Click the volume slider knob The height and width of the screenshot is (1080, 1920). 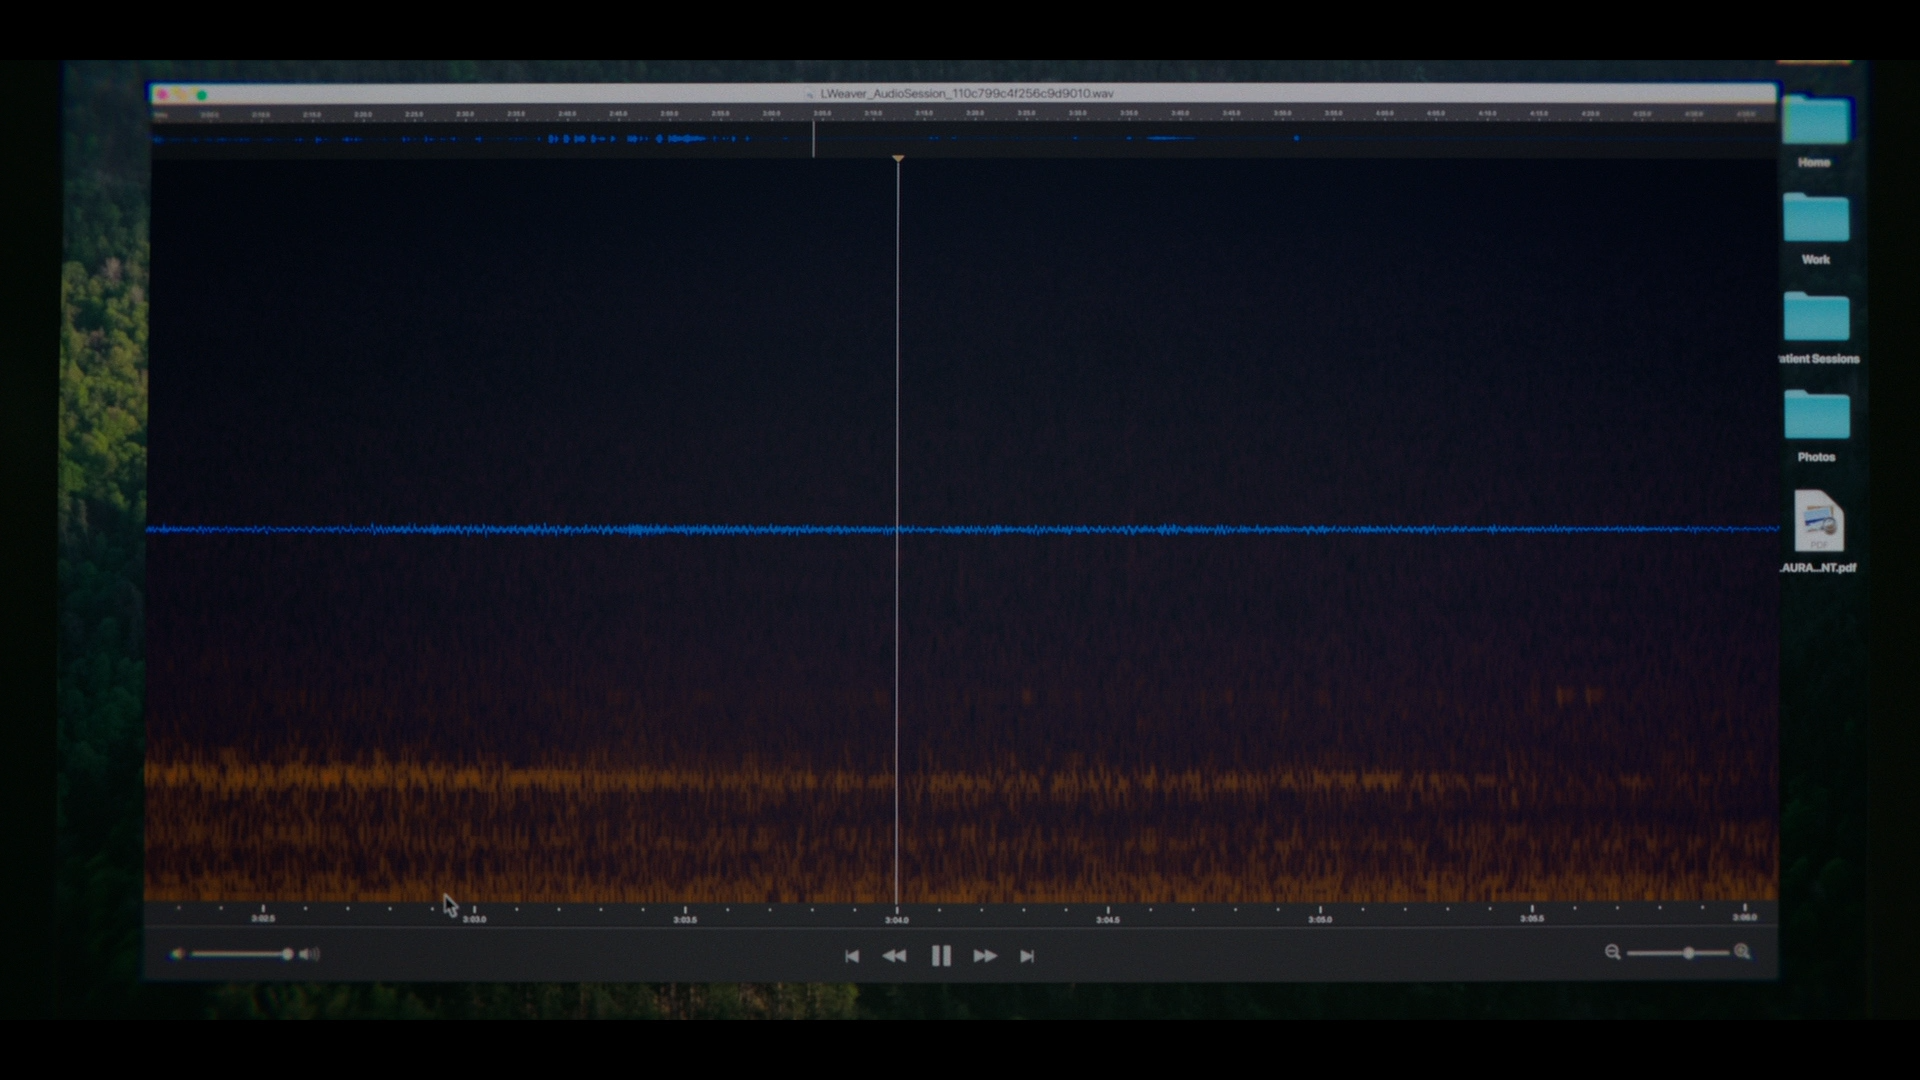point(287,954)
